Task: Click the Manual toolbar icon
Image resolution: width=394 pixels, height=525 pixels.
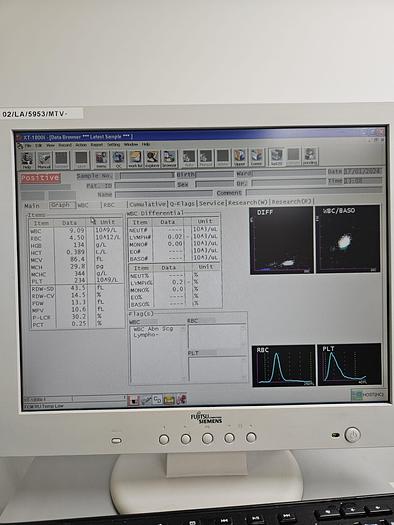Action: coord(44,160)
